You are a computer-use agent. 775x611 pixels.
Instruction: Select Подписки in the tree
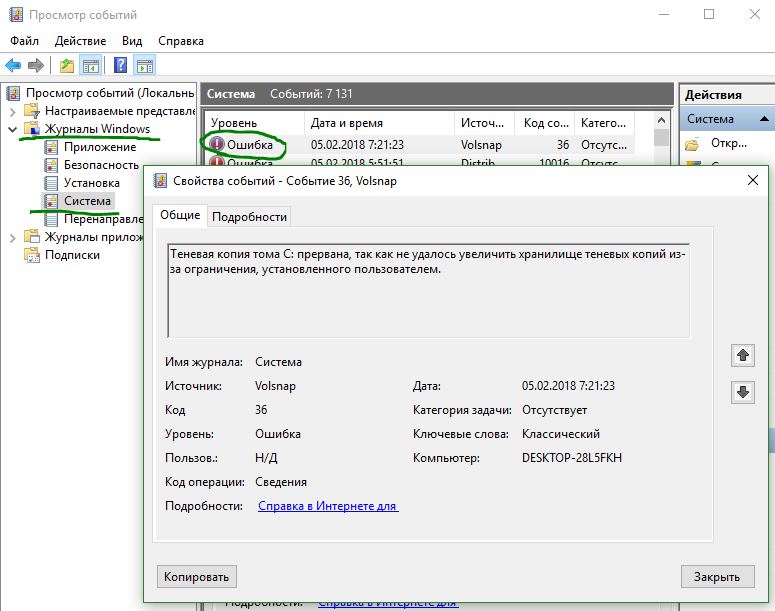[x=72, y=255]
